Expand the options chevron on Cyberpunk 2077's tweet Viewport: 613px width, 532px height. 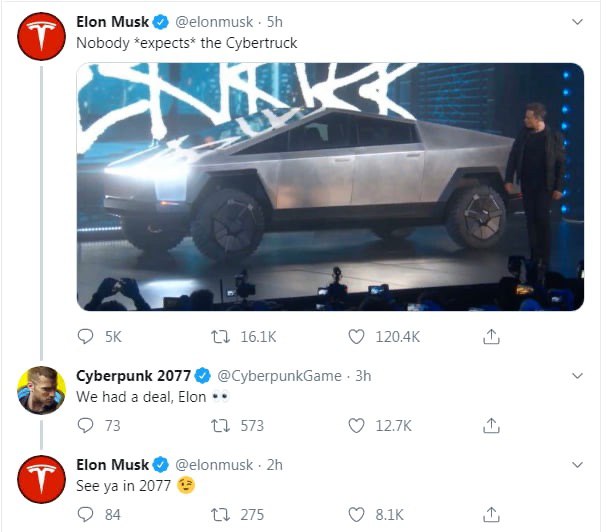[x=577, y=376]
